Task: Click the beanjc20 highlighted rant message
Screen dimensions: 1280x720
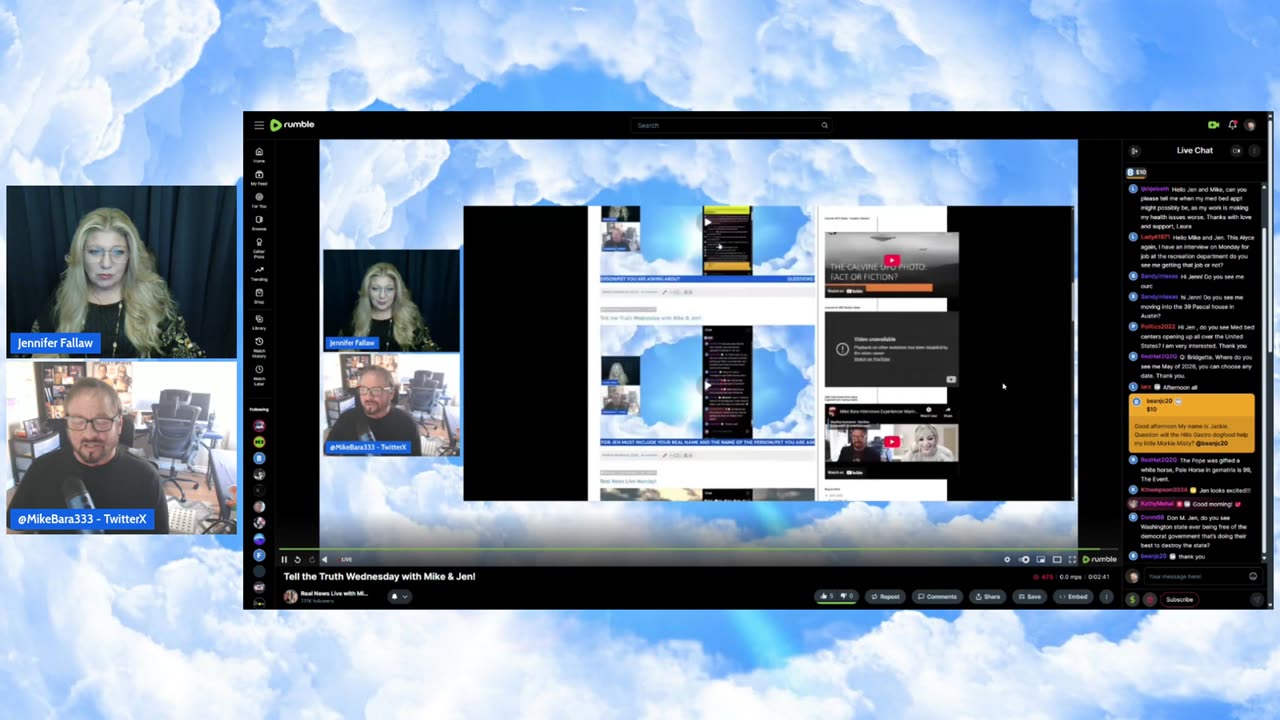Action: [1192, 421]
